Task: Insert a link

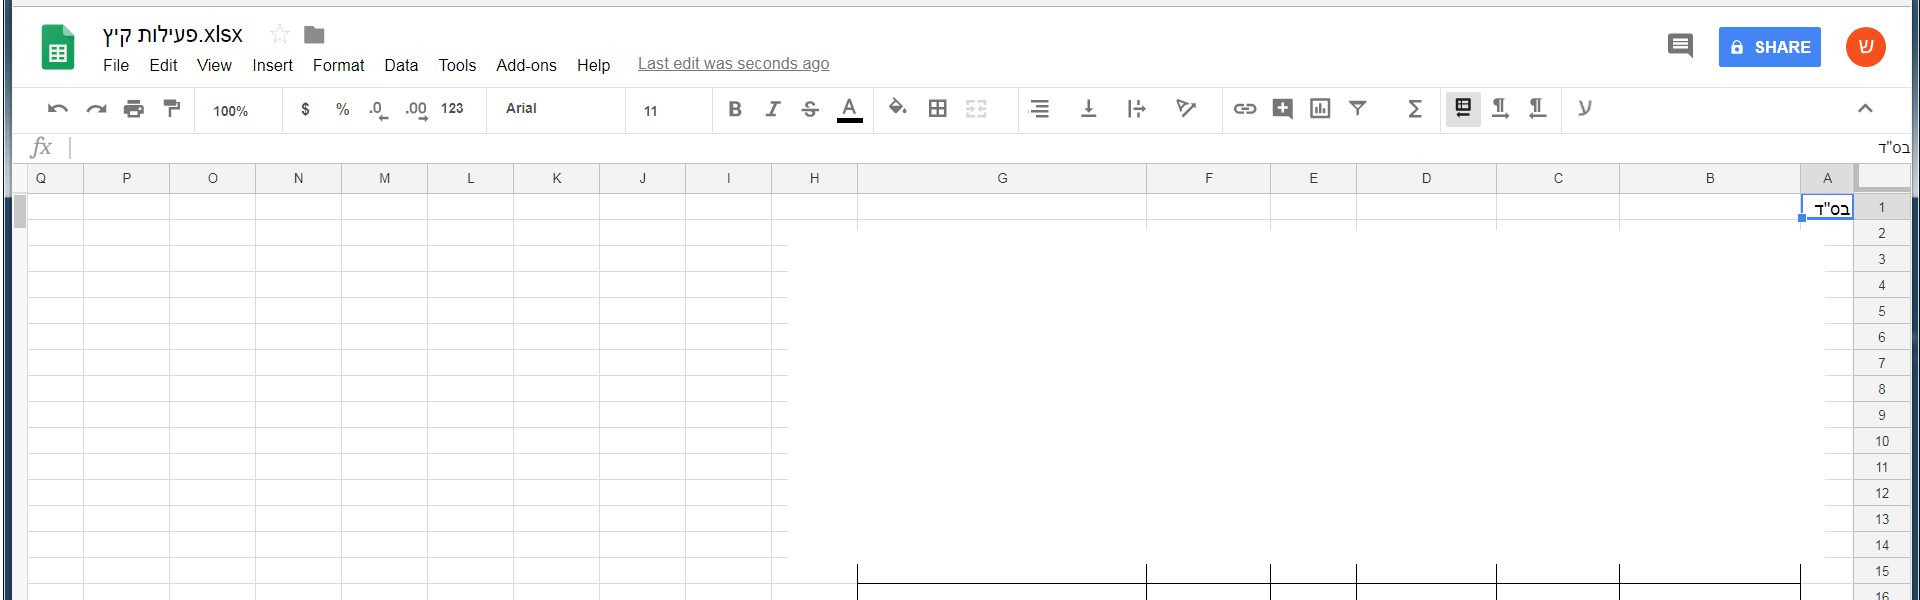Action: (x=1244, y=108)
